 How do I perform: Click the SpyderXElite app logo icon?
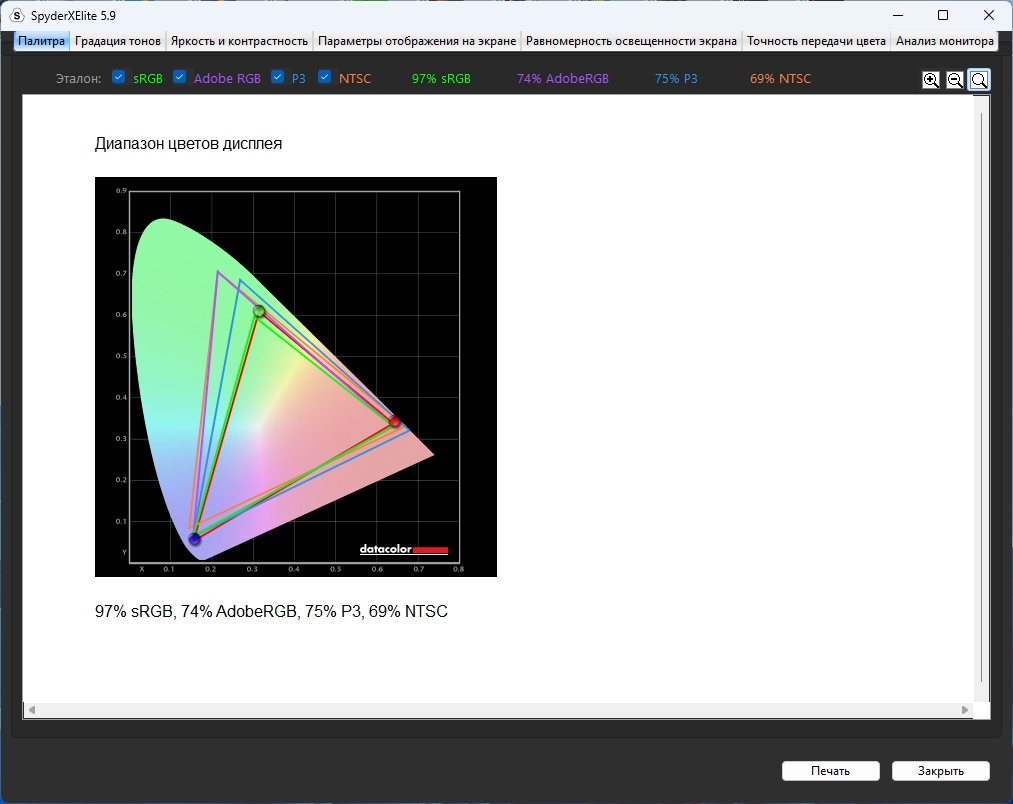tap(17, 15)
